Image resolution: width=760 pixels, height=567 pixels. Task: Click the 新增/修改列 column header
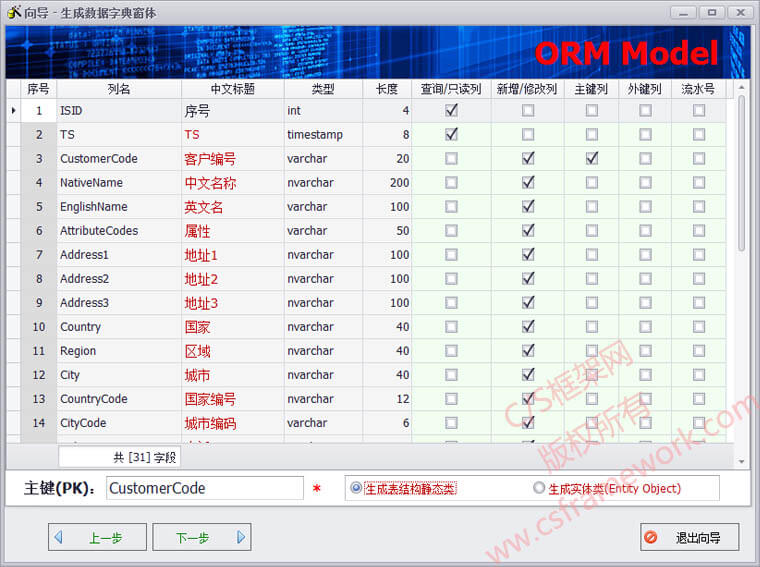[x=528, y=89]
